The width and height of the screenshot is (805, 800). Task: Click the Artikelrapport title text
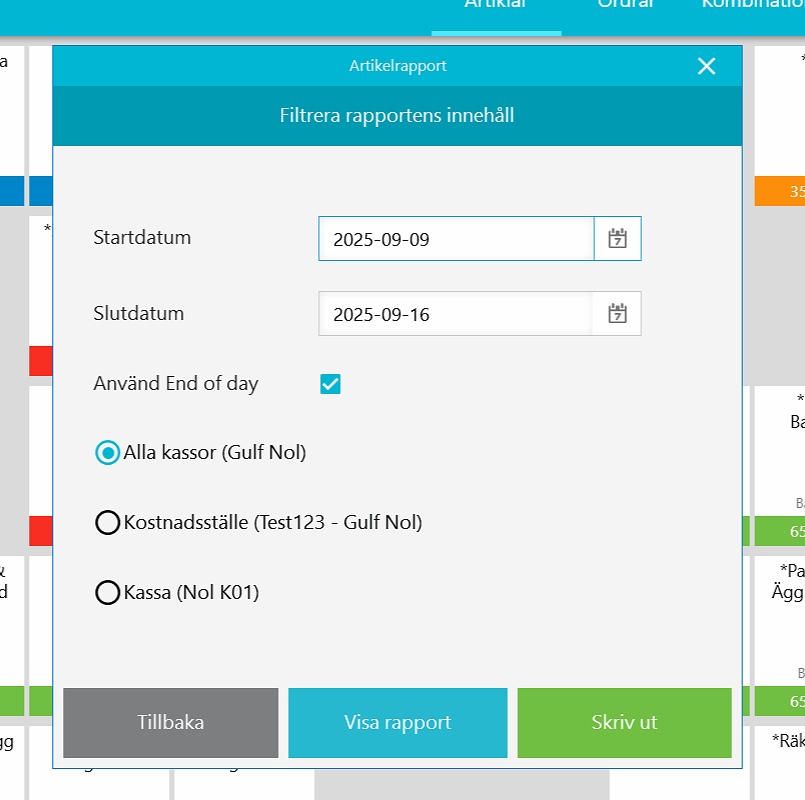tap(398, 66)
